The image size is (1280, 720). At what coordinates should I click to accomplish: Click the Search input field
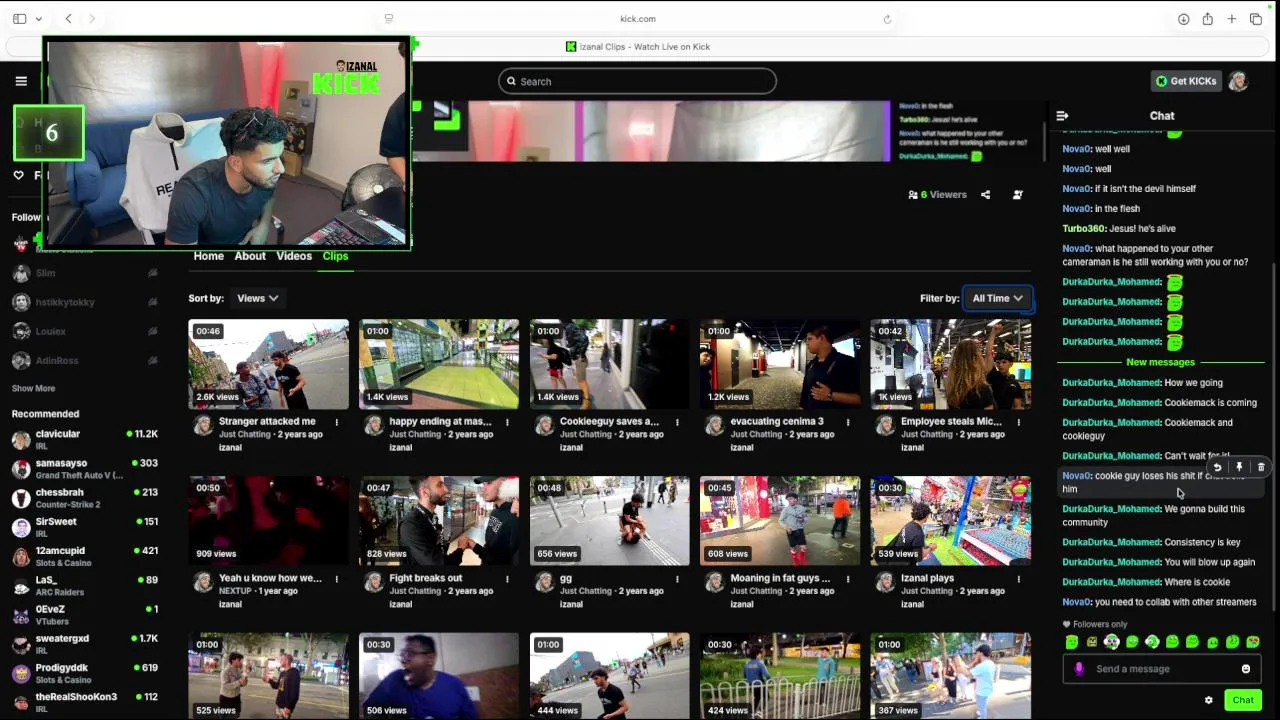637,81
